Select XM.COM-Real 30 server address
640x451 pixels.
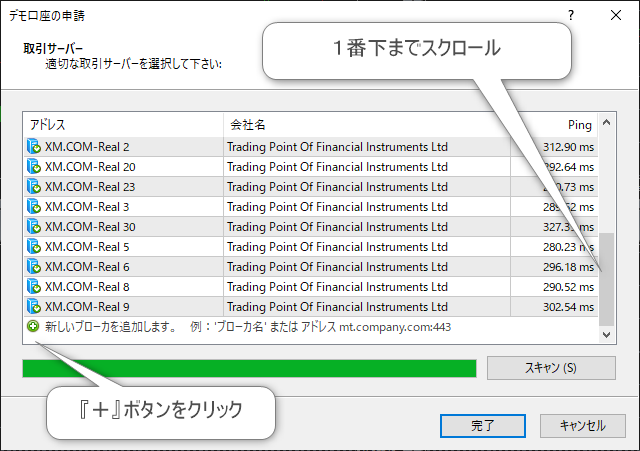(x=90, y=227)
